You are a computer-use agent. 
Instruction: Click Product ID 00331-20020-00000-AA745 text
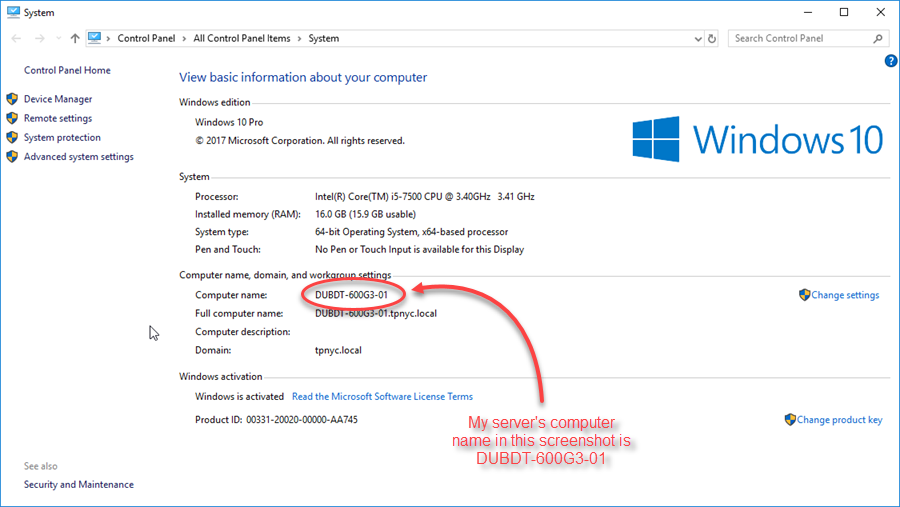(276, 420)
